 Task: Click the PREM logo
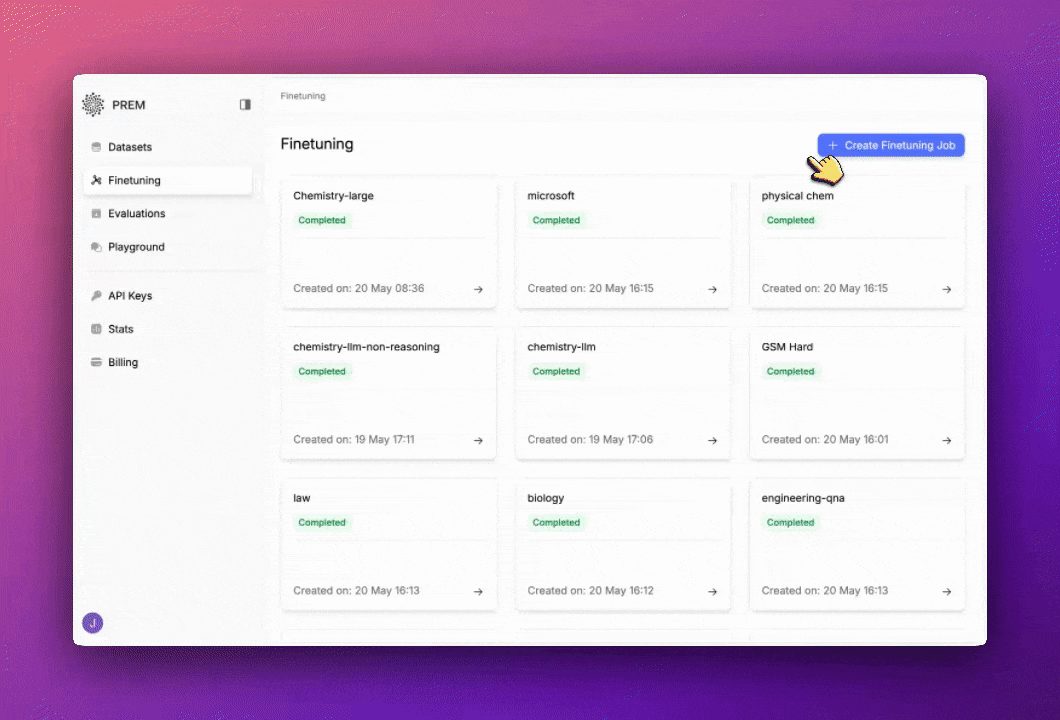[93, 104]
